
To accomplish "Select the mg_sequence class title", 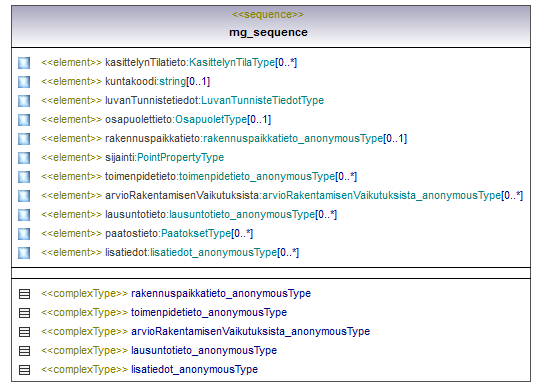I will [268, 32].
